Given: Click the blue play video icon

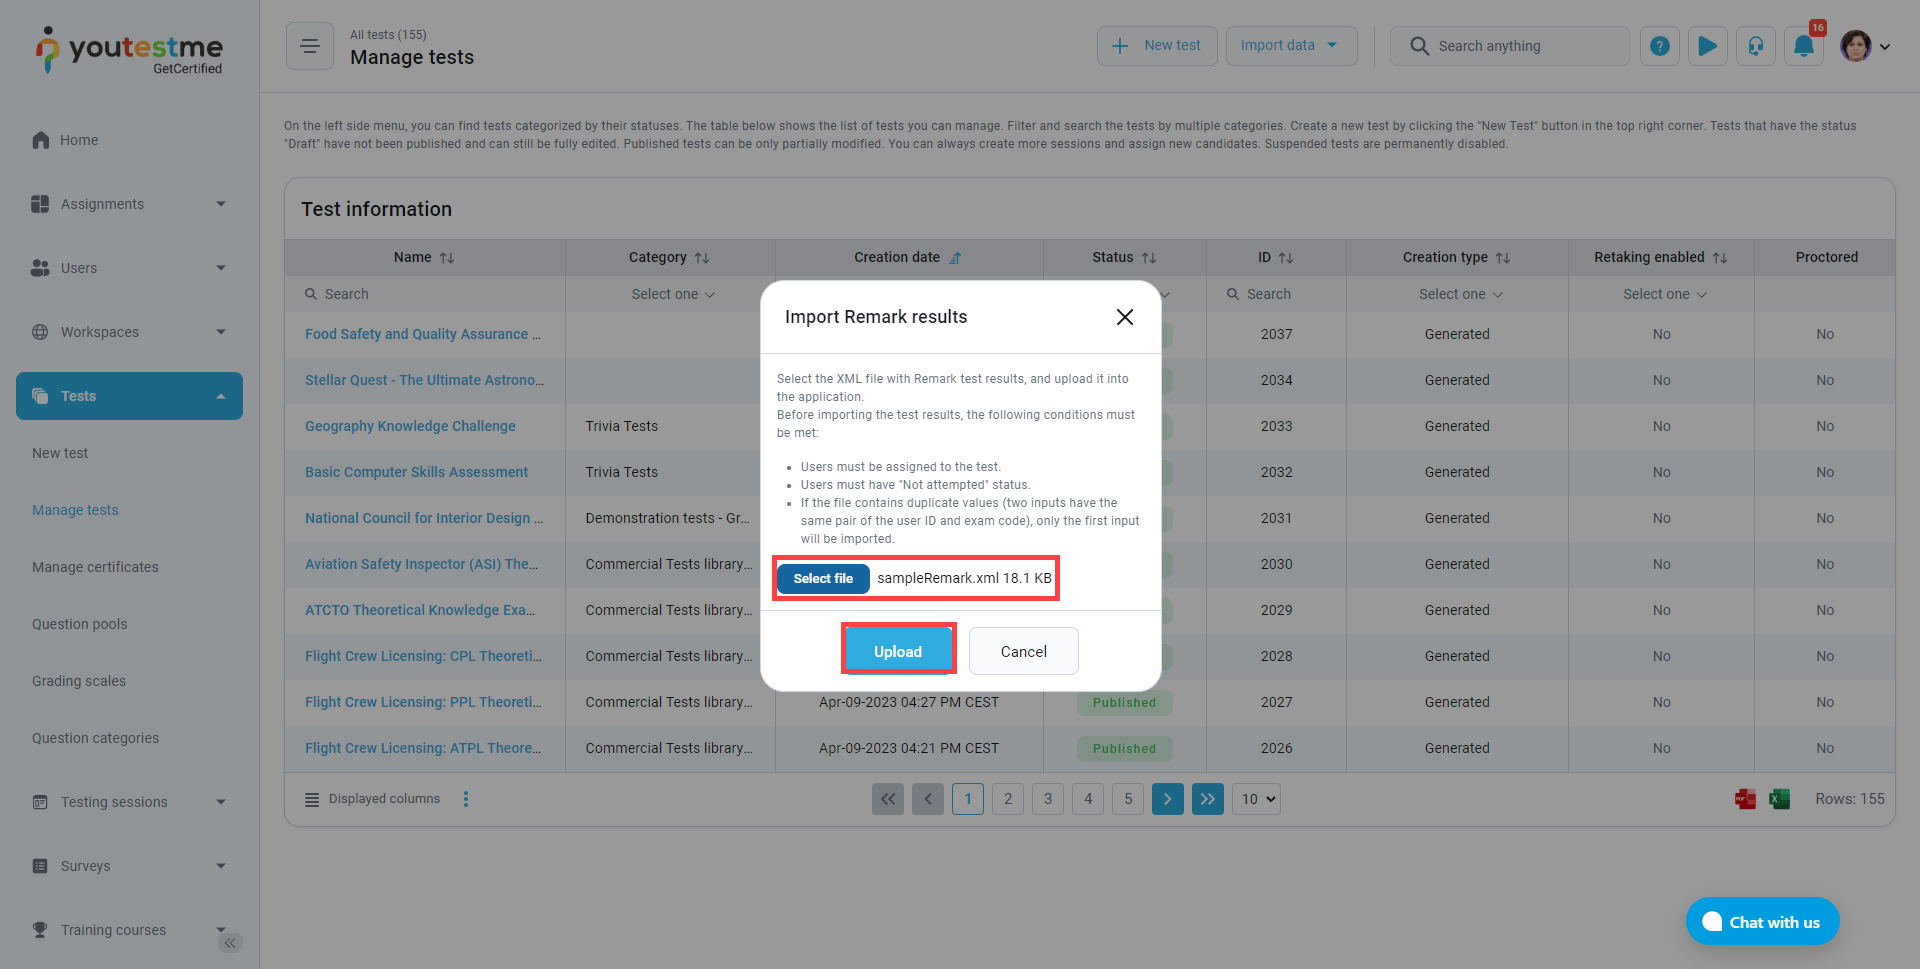Looking at the screenshot, I should [1707, 46].
